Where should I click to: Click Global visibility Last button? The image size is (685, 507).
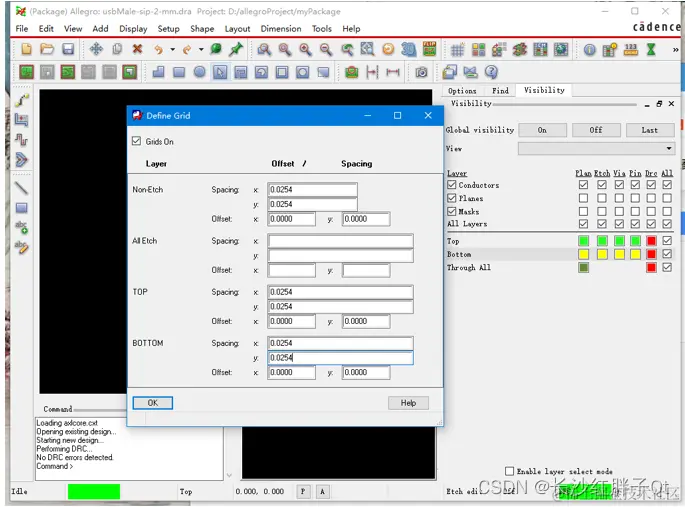pyautogui.click(x=650, y=130)
